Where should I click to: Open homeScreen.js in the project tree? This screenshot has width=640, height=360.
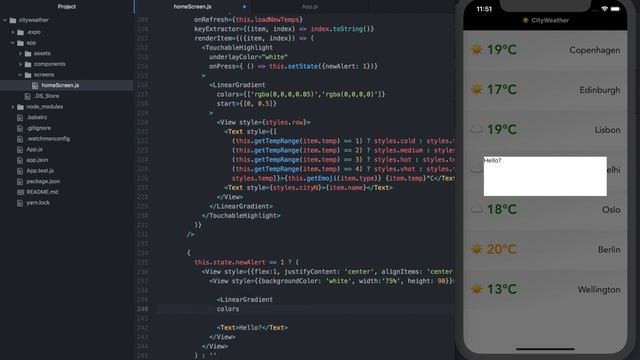(60, 85)
